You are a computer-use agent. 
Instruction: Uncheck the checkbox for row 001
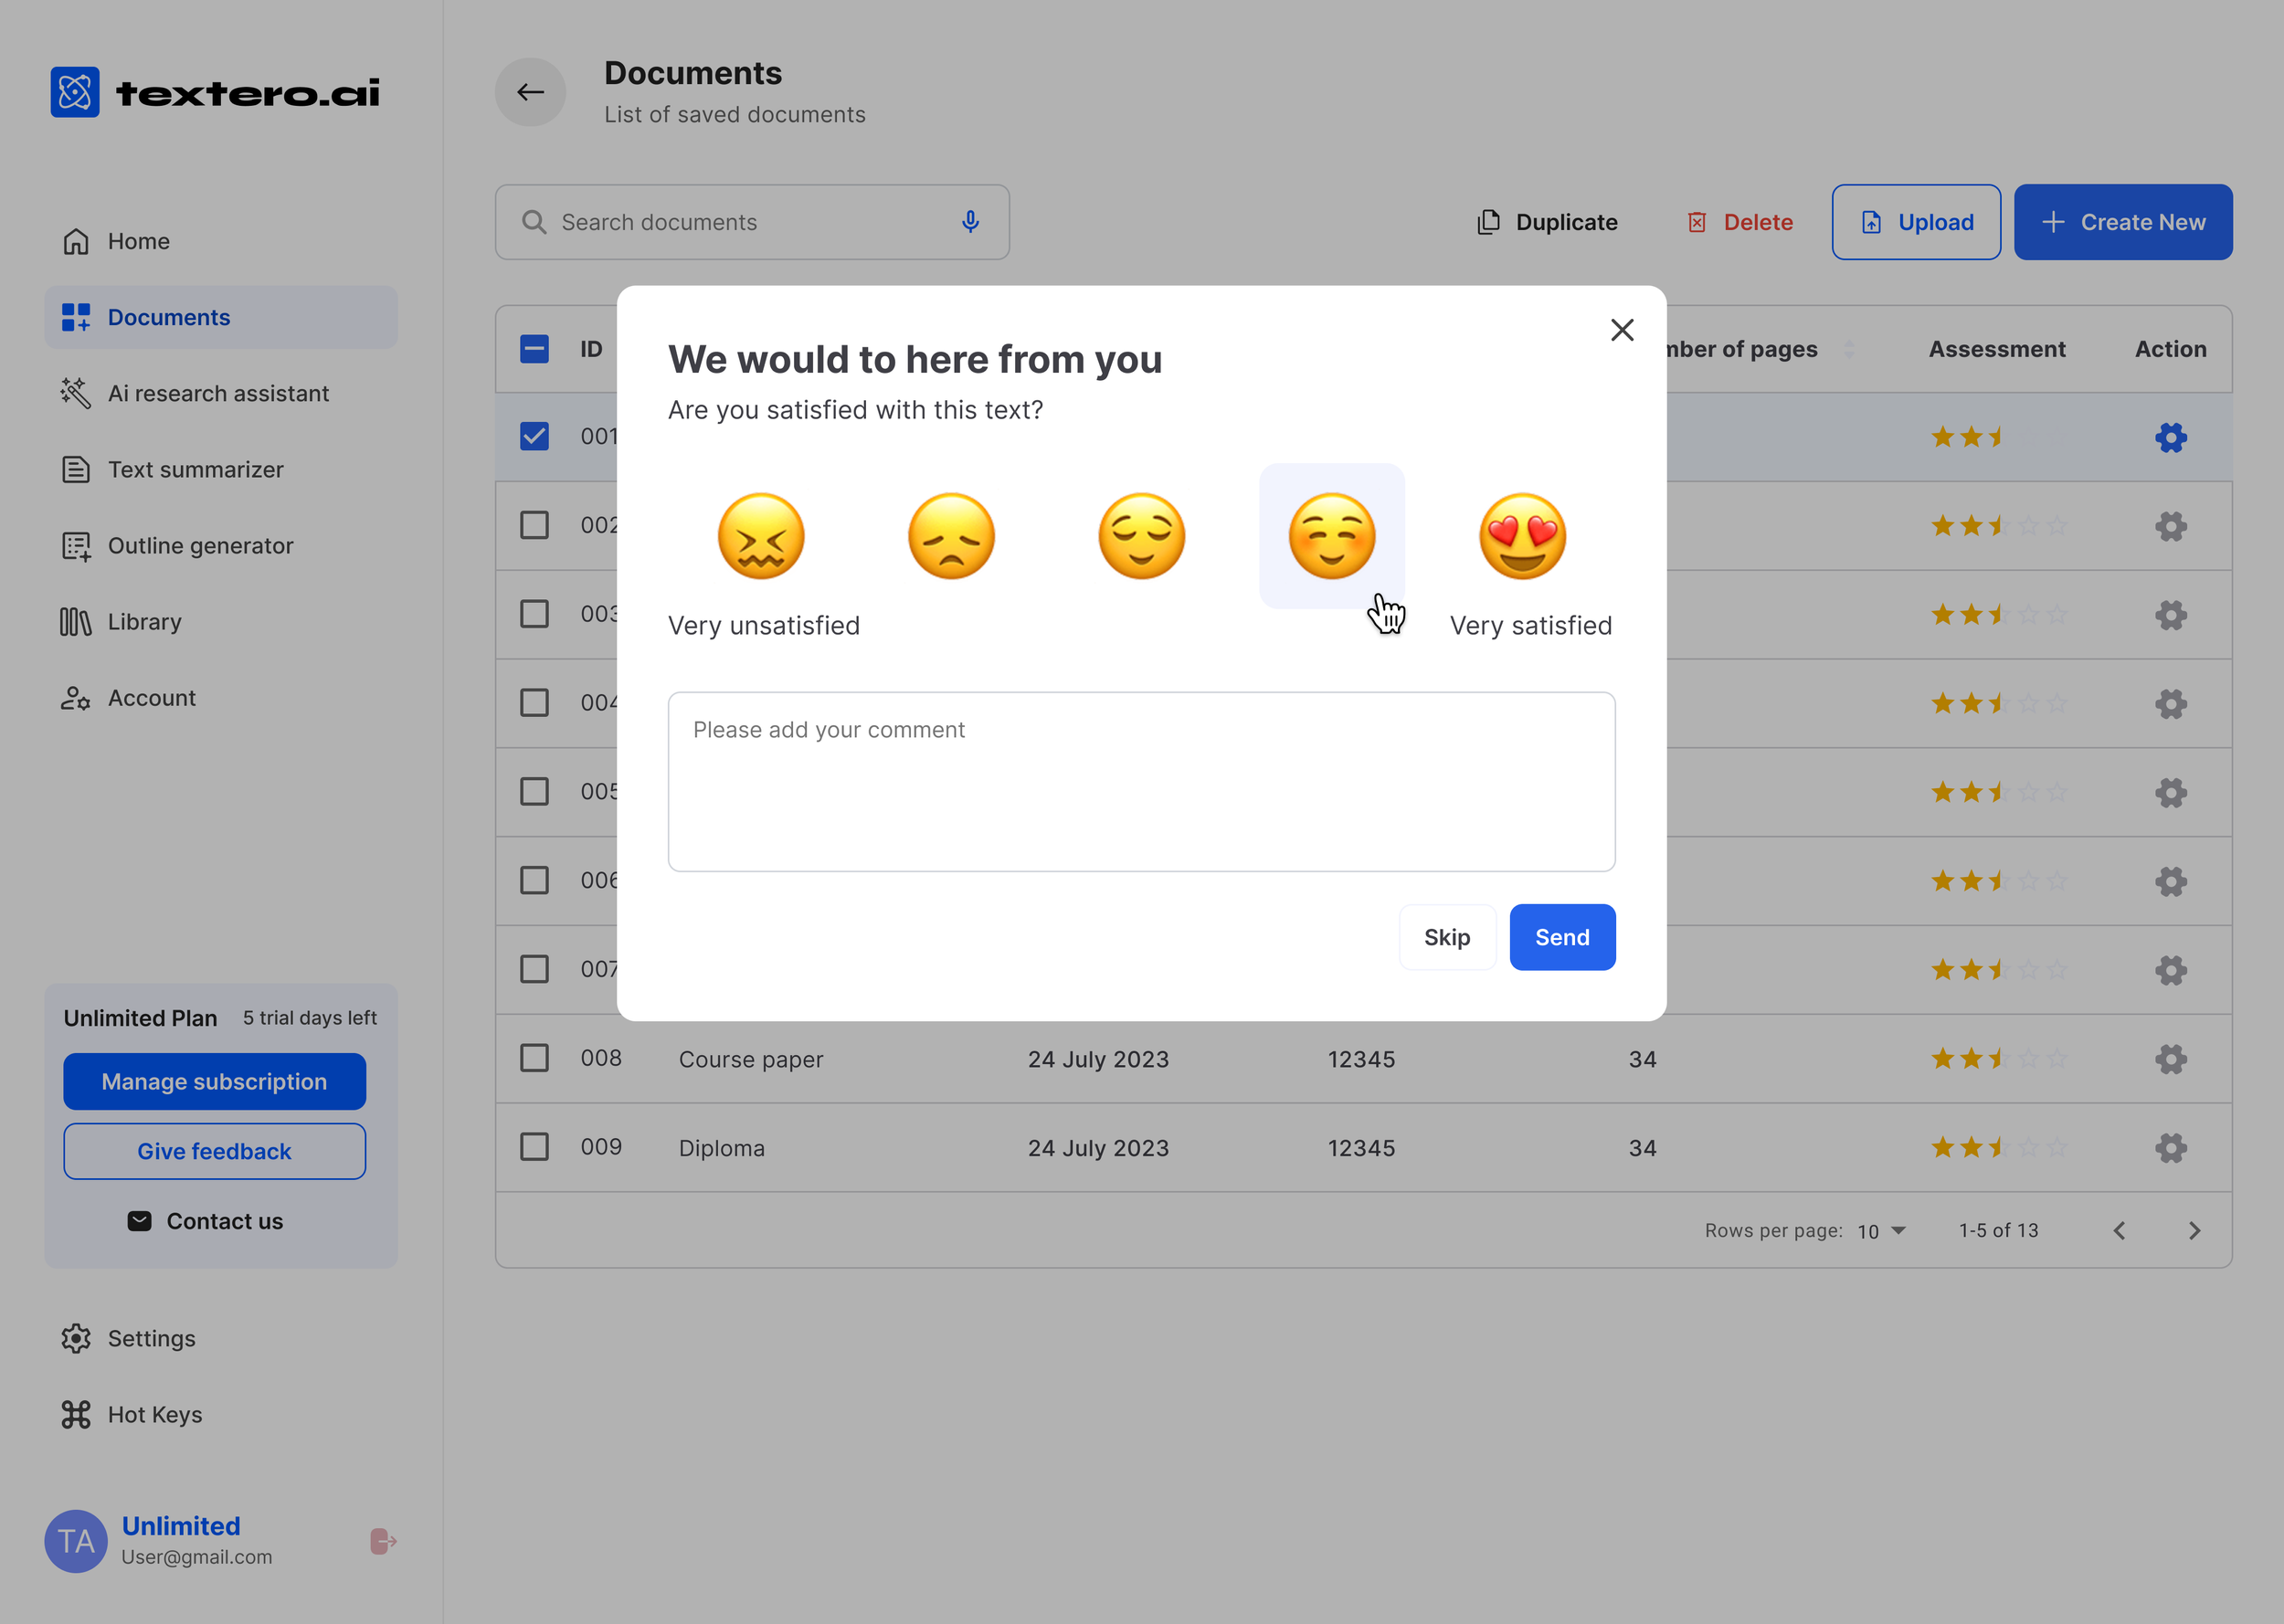pyautogui.click(x=535, y=437)
